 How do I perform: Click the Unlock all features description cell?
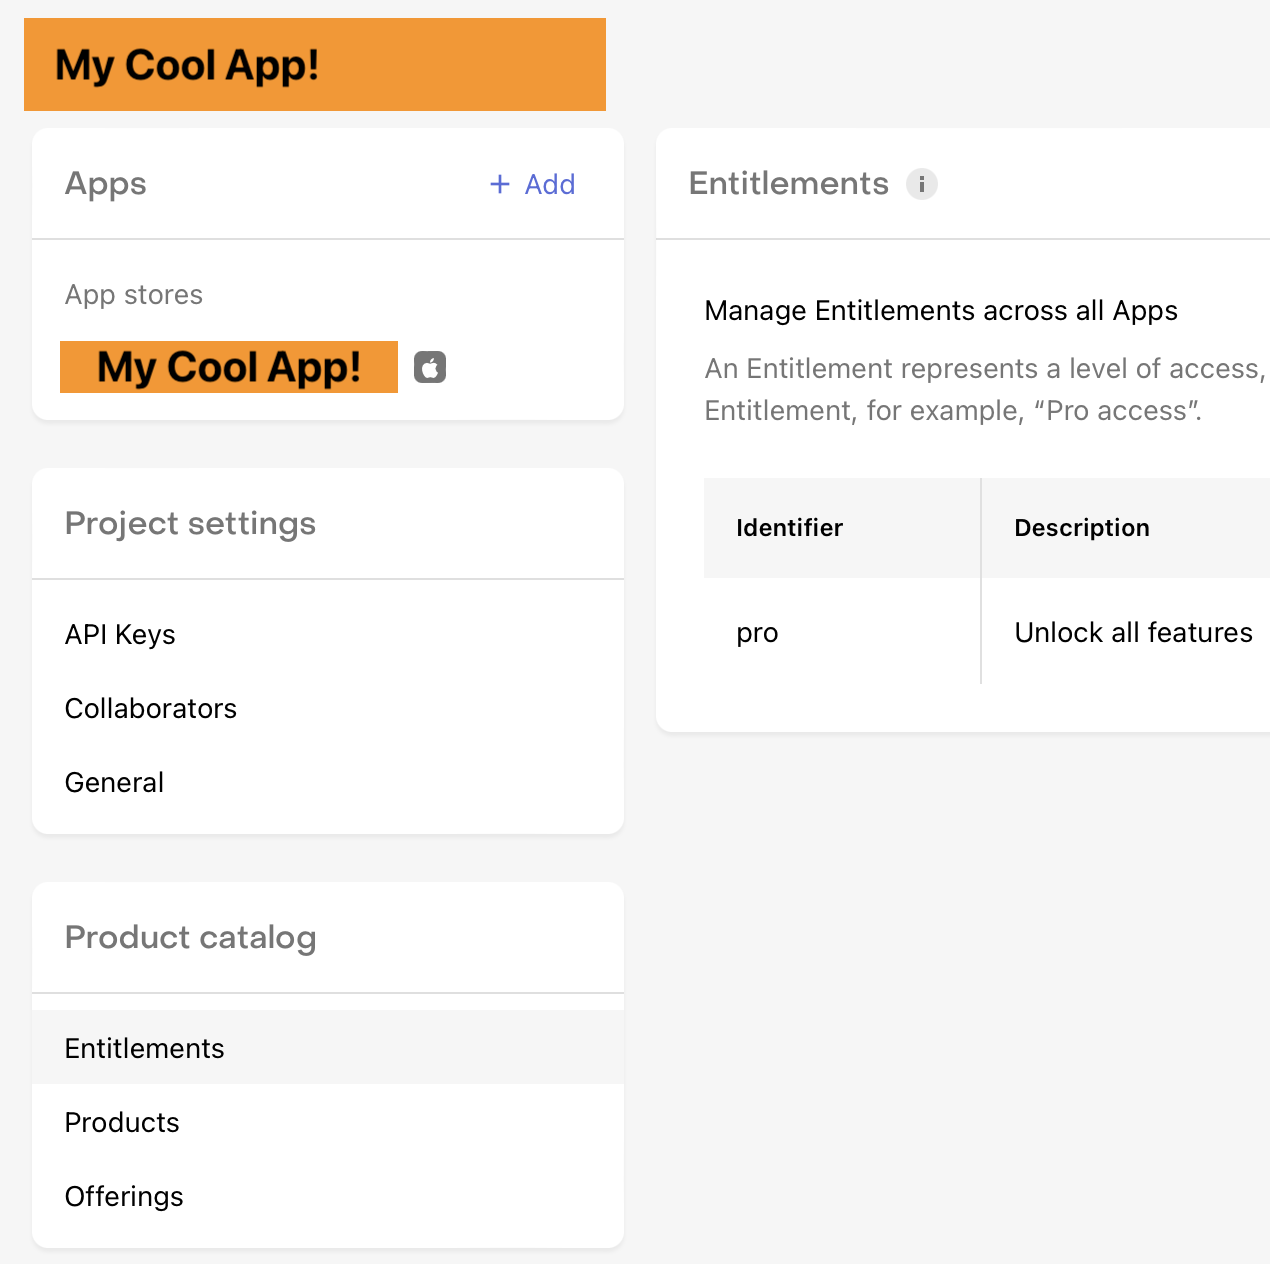pyautogui.click(x=1133, y=633)
